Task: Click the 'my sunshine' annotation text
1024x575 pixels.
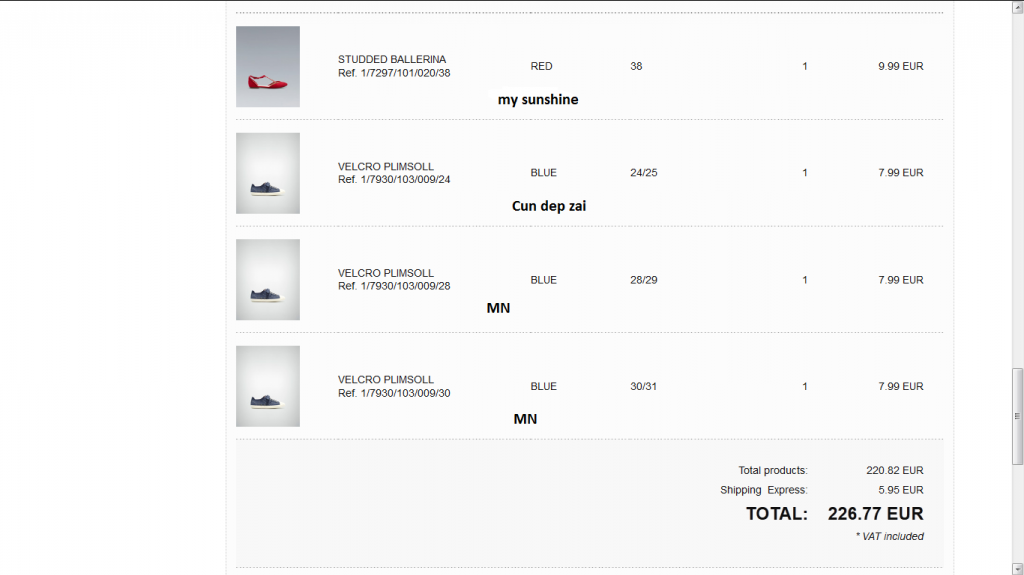Action: coord(538,100)
